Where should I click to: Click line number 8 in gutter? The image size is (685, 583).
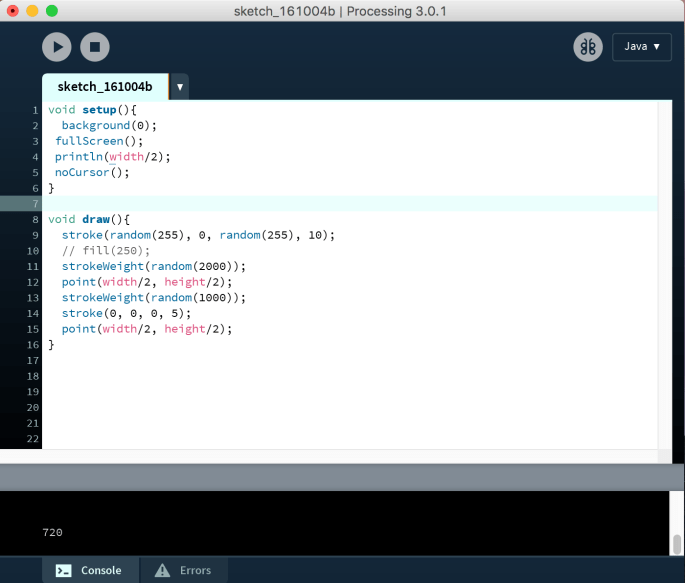click(35, 220)
